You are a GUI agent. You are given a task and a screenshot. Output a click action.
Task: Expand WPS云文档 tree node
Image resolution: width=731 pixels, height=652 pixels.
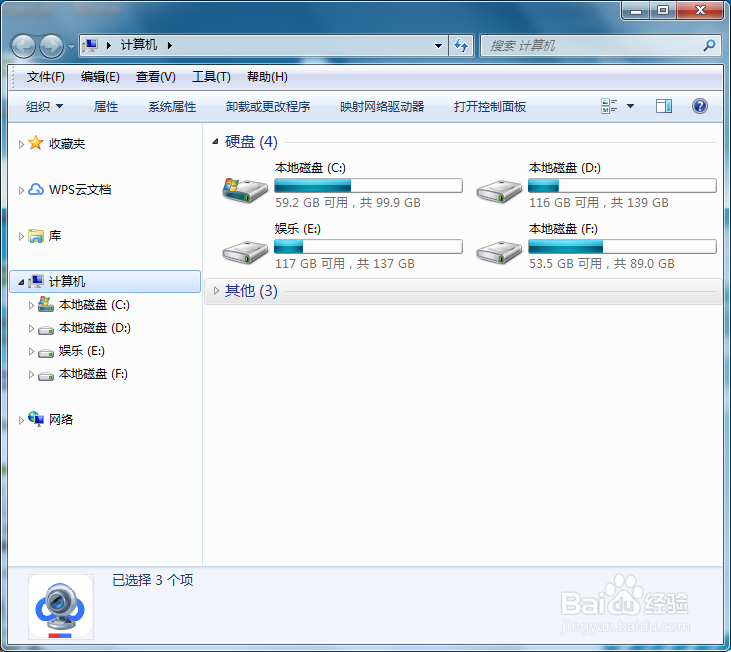click(21, 190)
